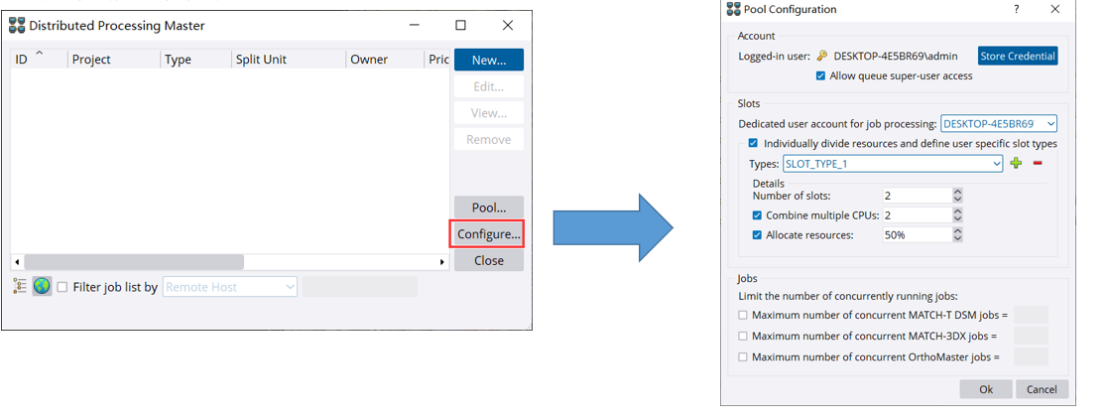Click the Pool Configuration title bar icon
The image size is (1107, 418).
click(732, 9)
